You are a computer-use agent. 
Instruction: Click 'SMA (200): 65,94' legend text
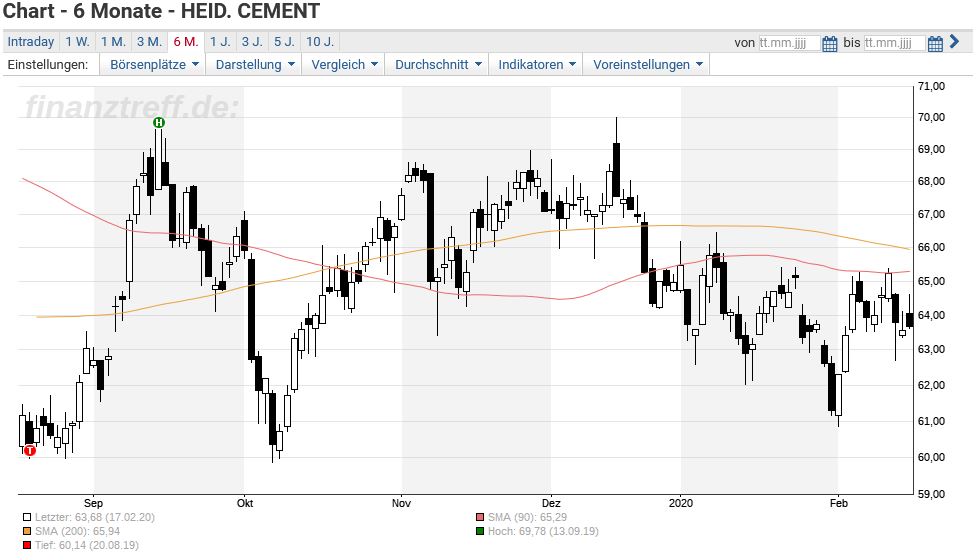pyautogui.click(x=78, y=531)
